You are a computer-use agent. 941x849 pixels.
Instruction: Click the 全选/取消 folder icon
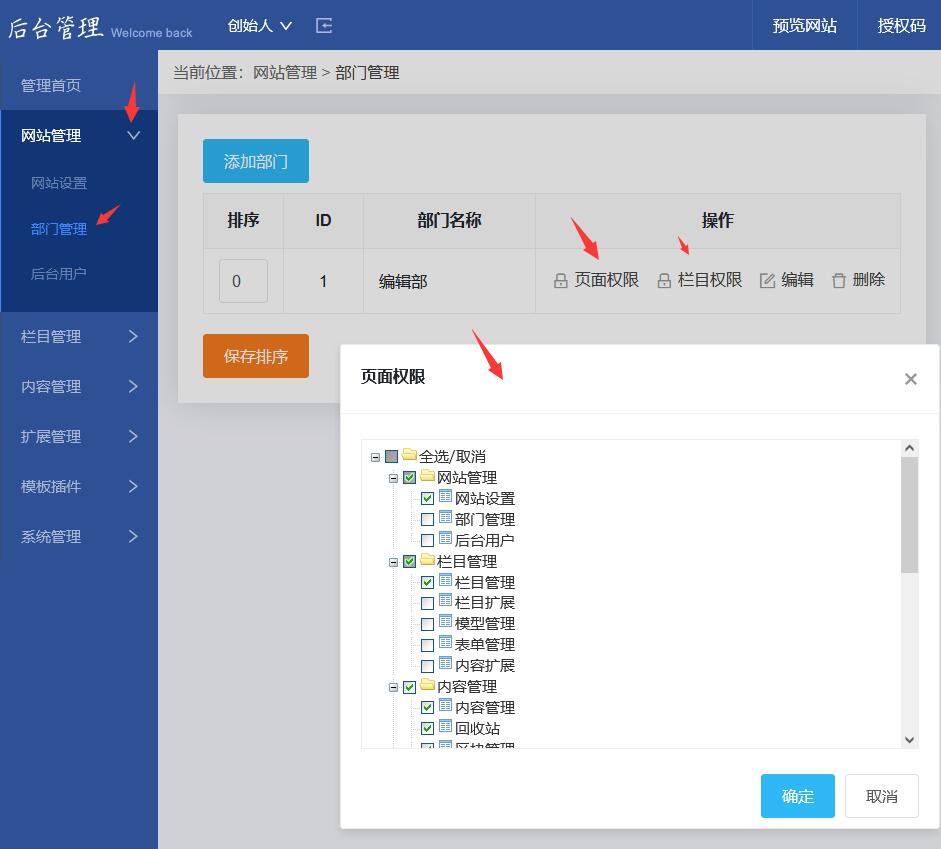[x=409, y=455]
